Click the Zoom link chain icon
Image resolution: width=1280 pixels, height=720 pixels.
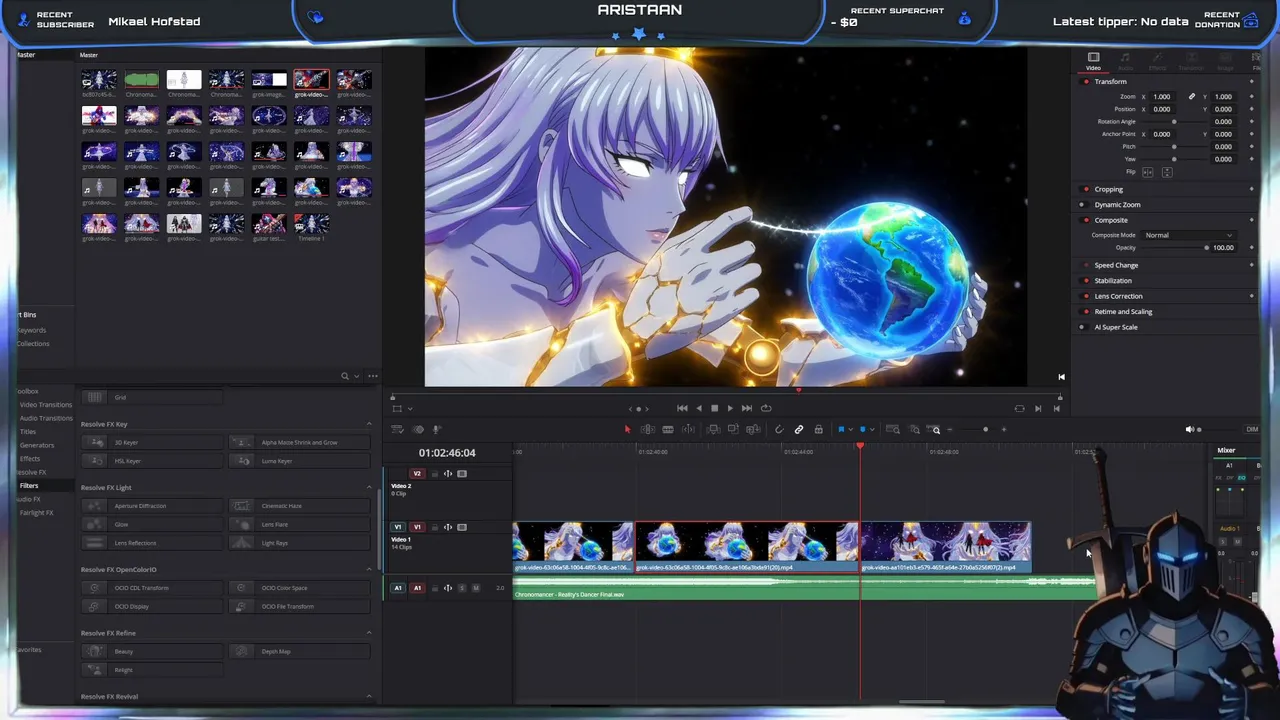tap(1191, 97)
